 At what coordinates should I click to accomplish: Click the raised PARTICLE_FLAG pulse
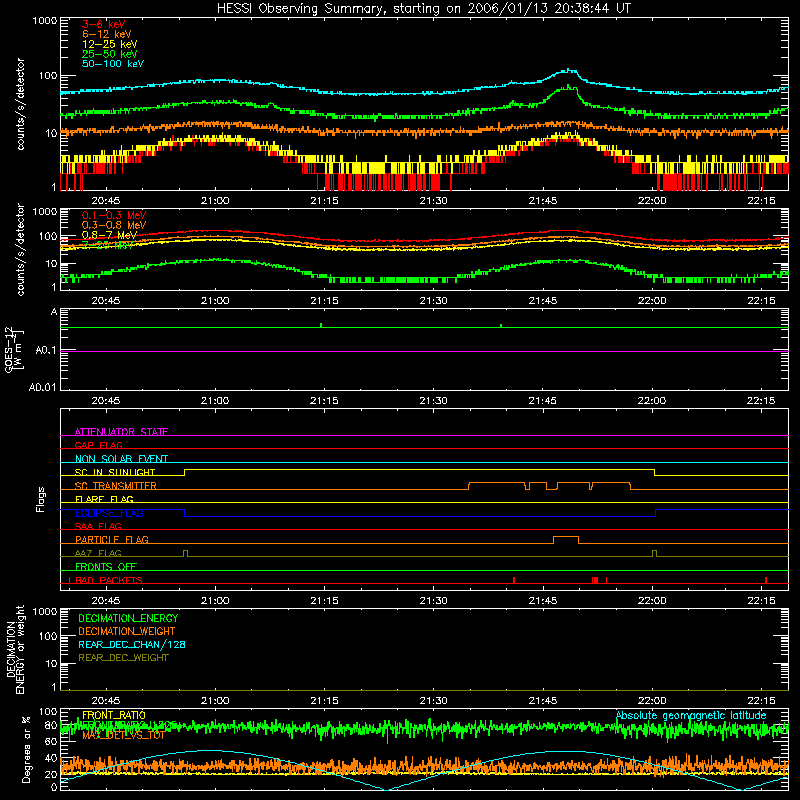566,537
